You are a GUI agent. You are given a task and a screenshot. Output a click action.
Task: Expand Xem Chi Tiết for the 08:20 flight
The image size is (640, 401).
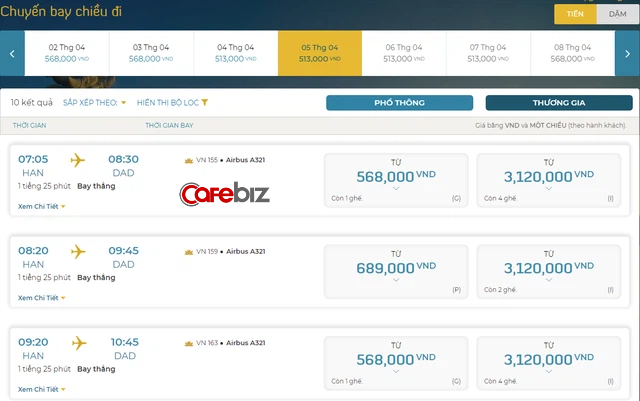coord(41,297)
